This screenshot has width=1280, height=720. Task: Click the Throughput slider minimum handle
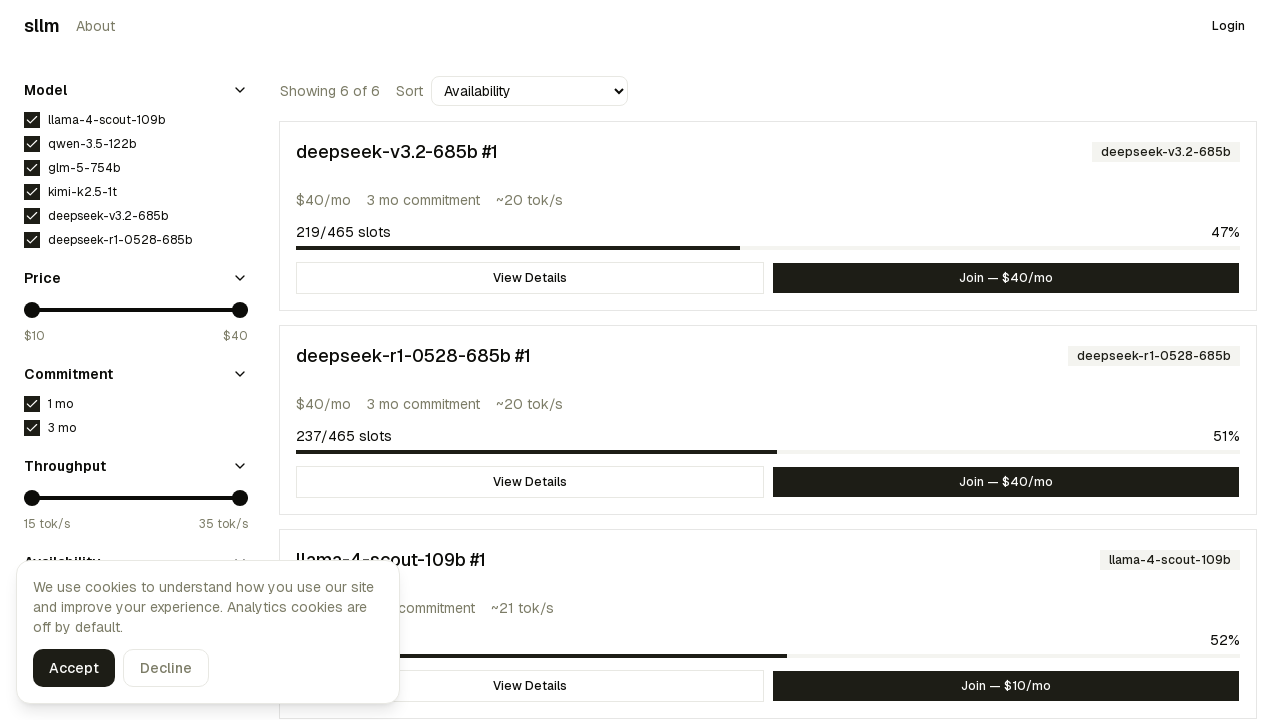point(32,498)
